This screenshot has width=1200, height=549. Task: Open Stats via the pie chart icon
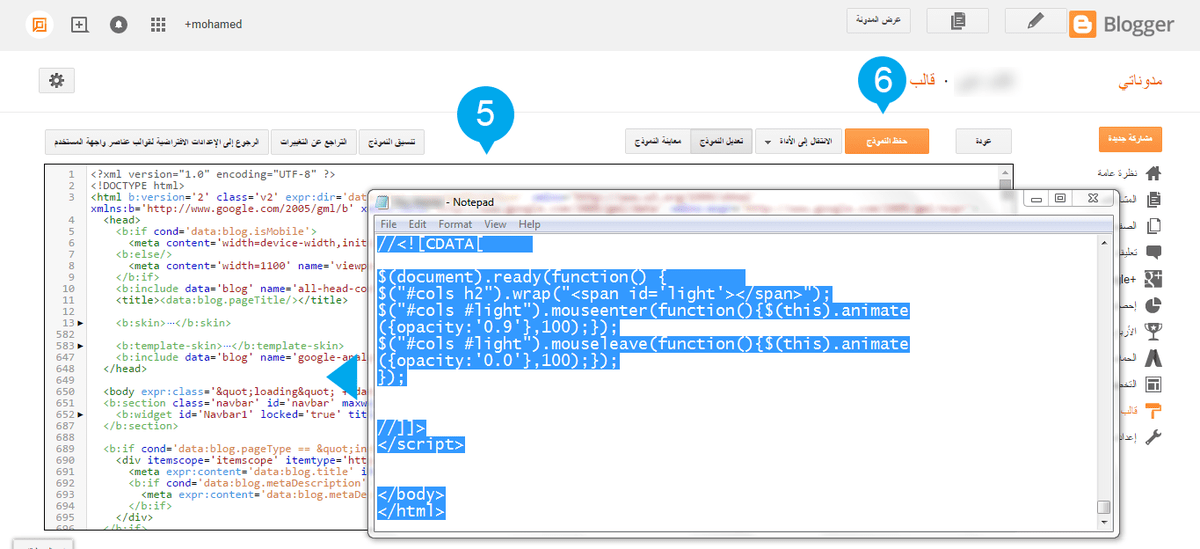(x=1153, y=305)
